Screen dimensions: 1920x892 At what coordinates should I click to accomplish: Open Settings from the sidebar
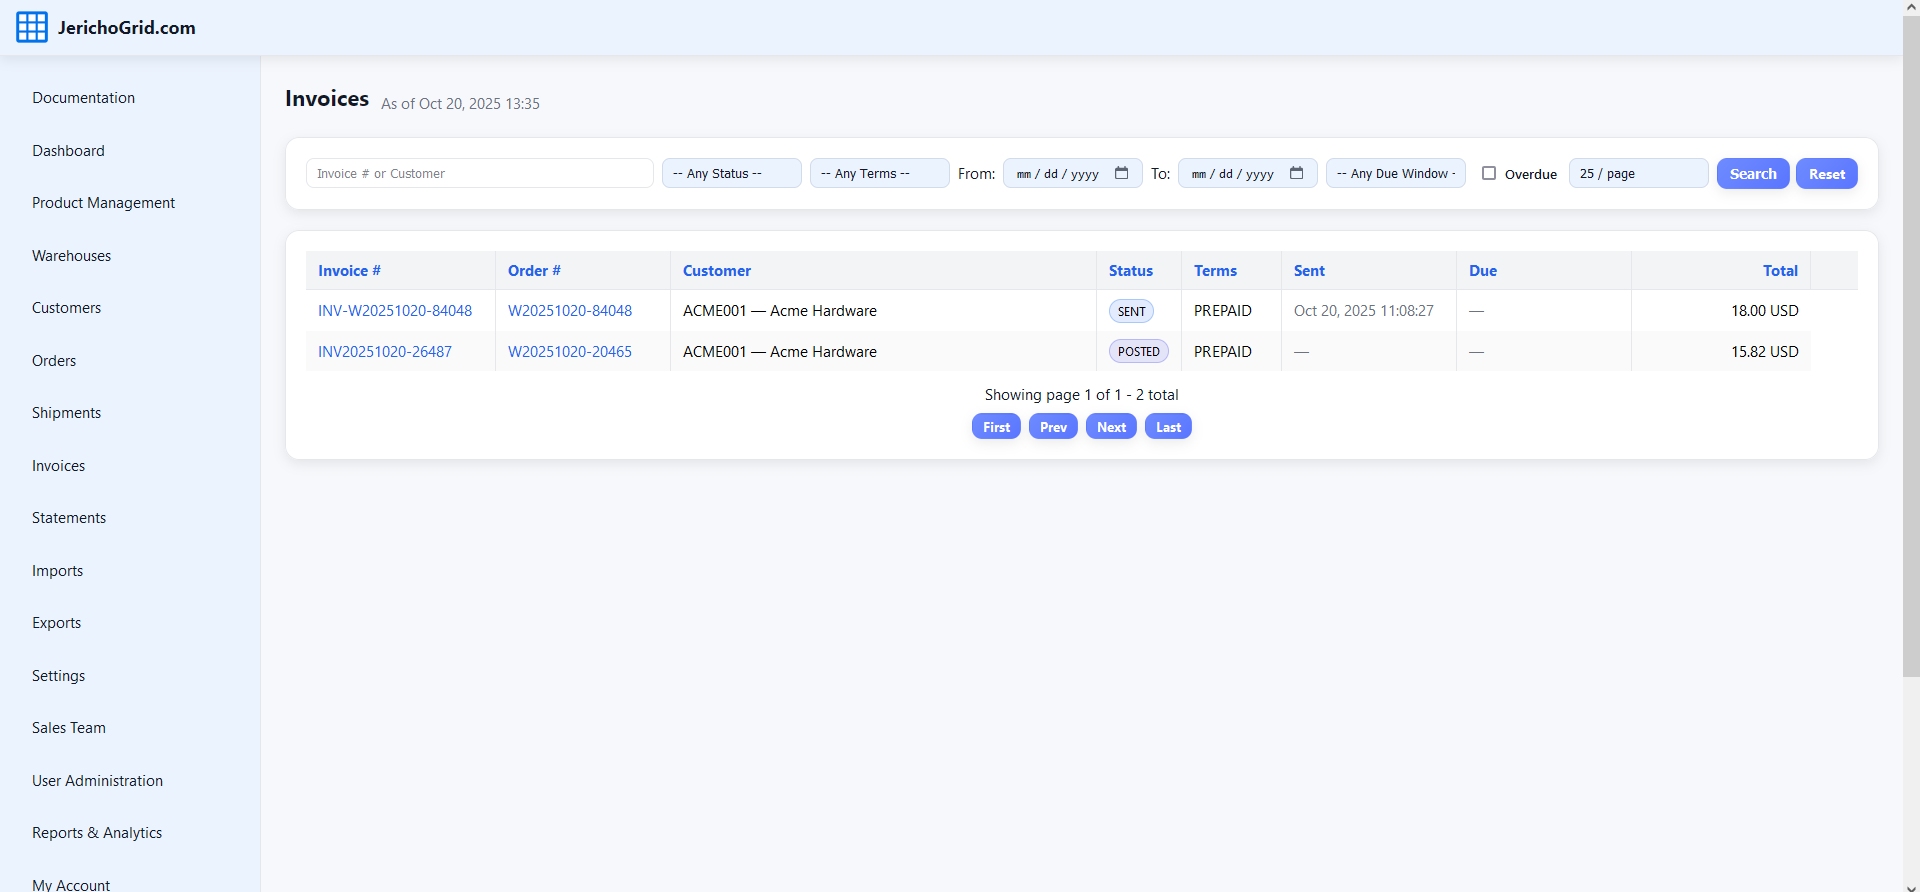click(58, 676)
